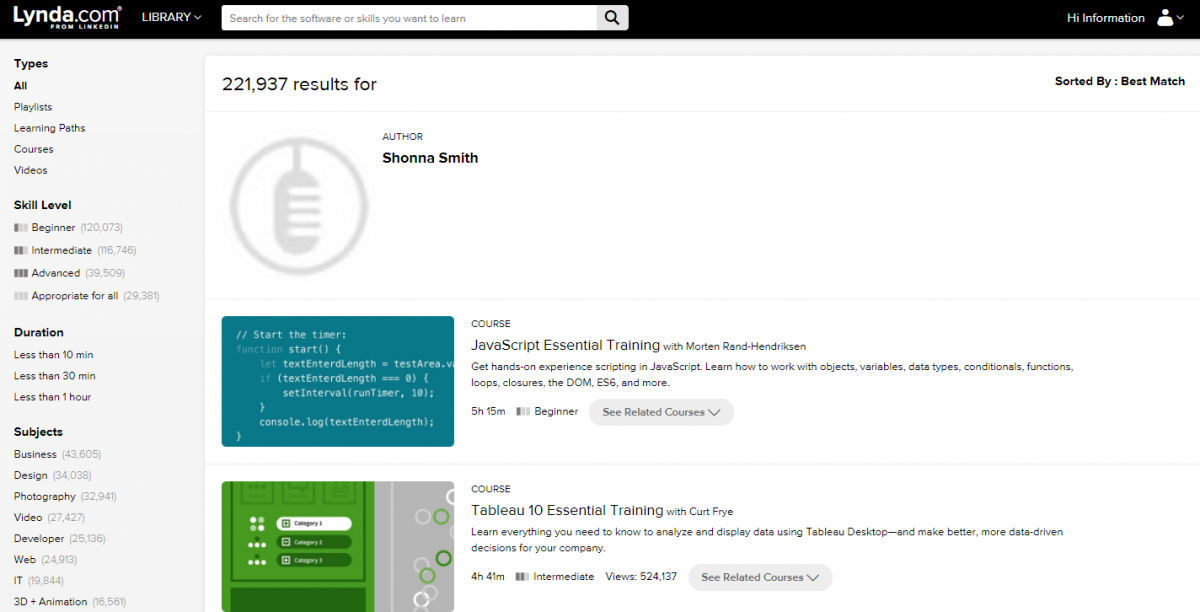Click the Intermediate skill level bars icon

[21, 251]
